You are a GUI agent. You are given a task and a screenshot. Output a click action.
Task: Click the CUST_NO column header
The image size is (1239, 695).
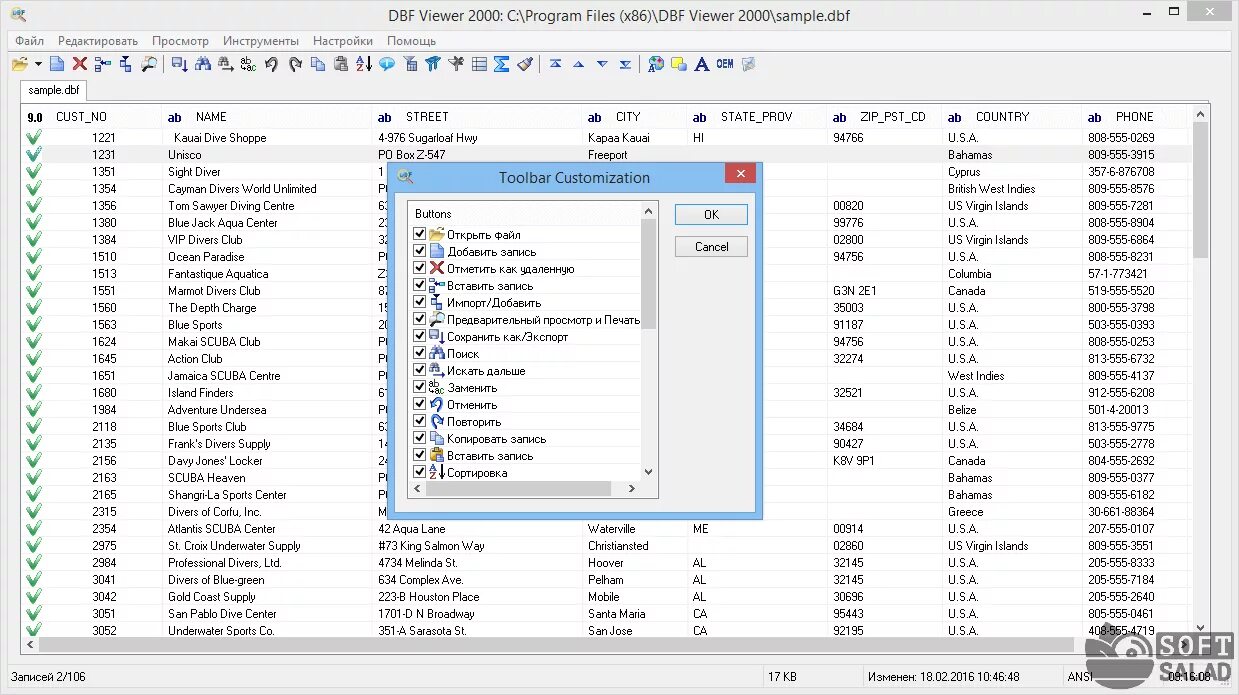[91, 117]
